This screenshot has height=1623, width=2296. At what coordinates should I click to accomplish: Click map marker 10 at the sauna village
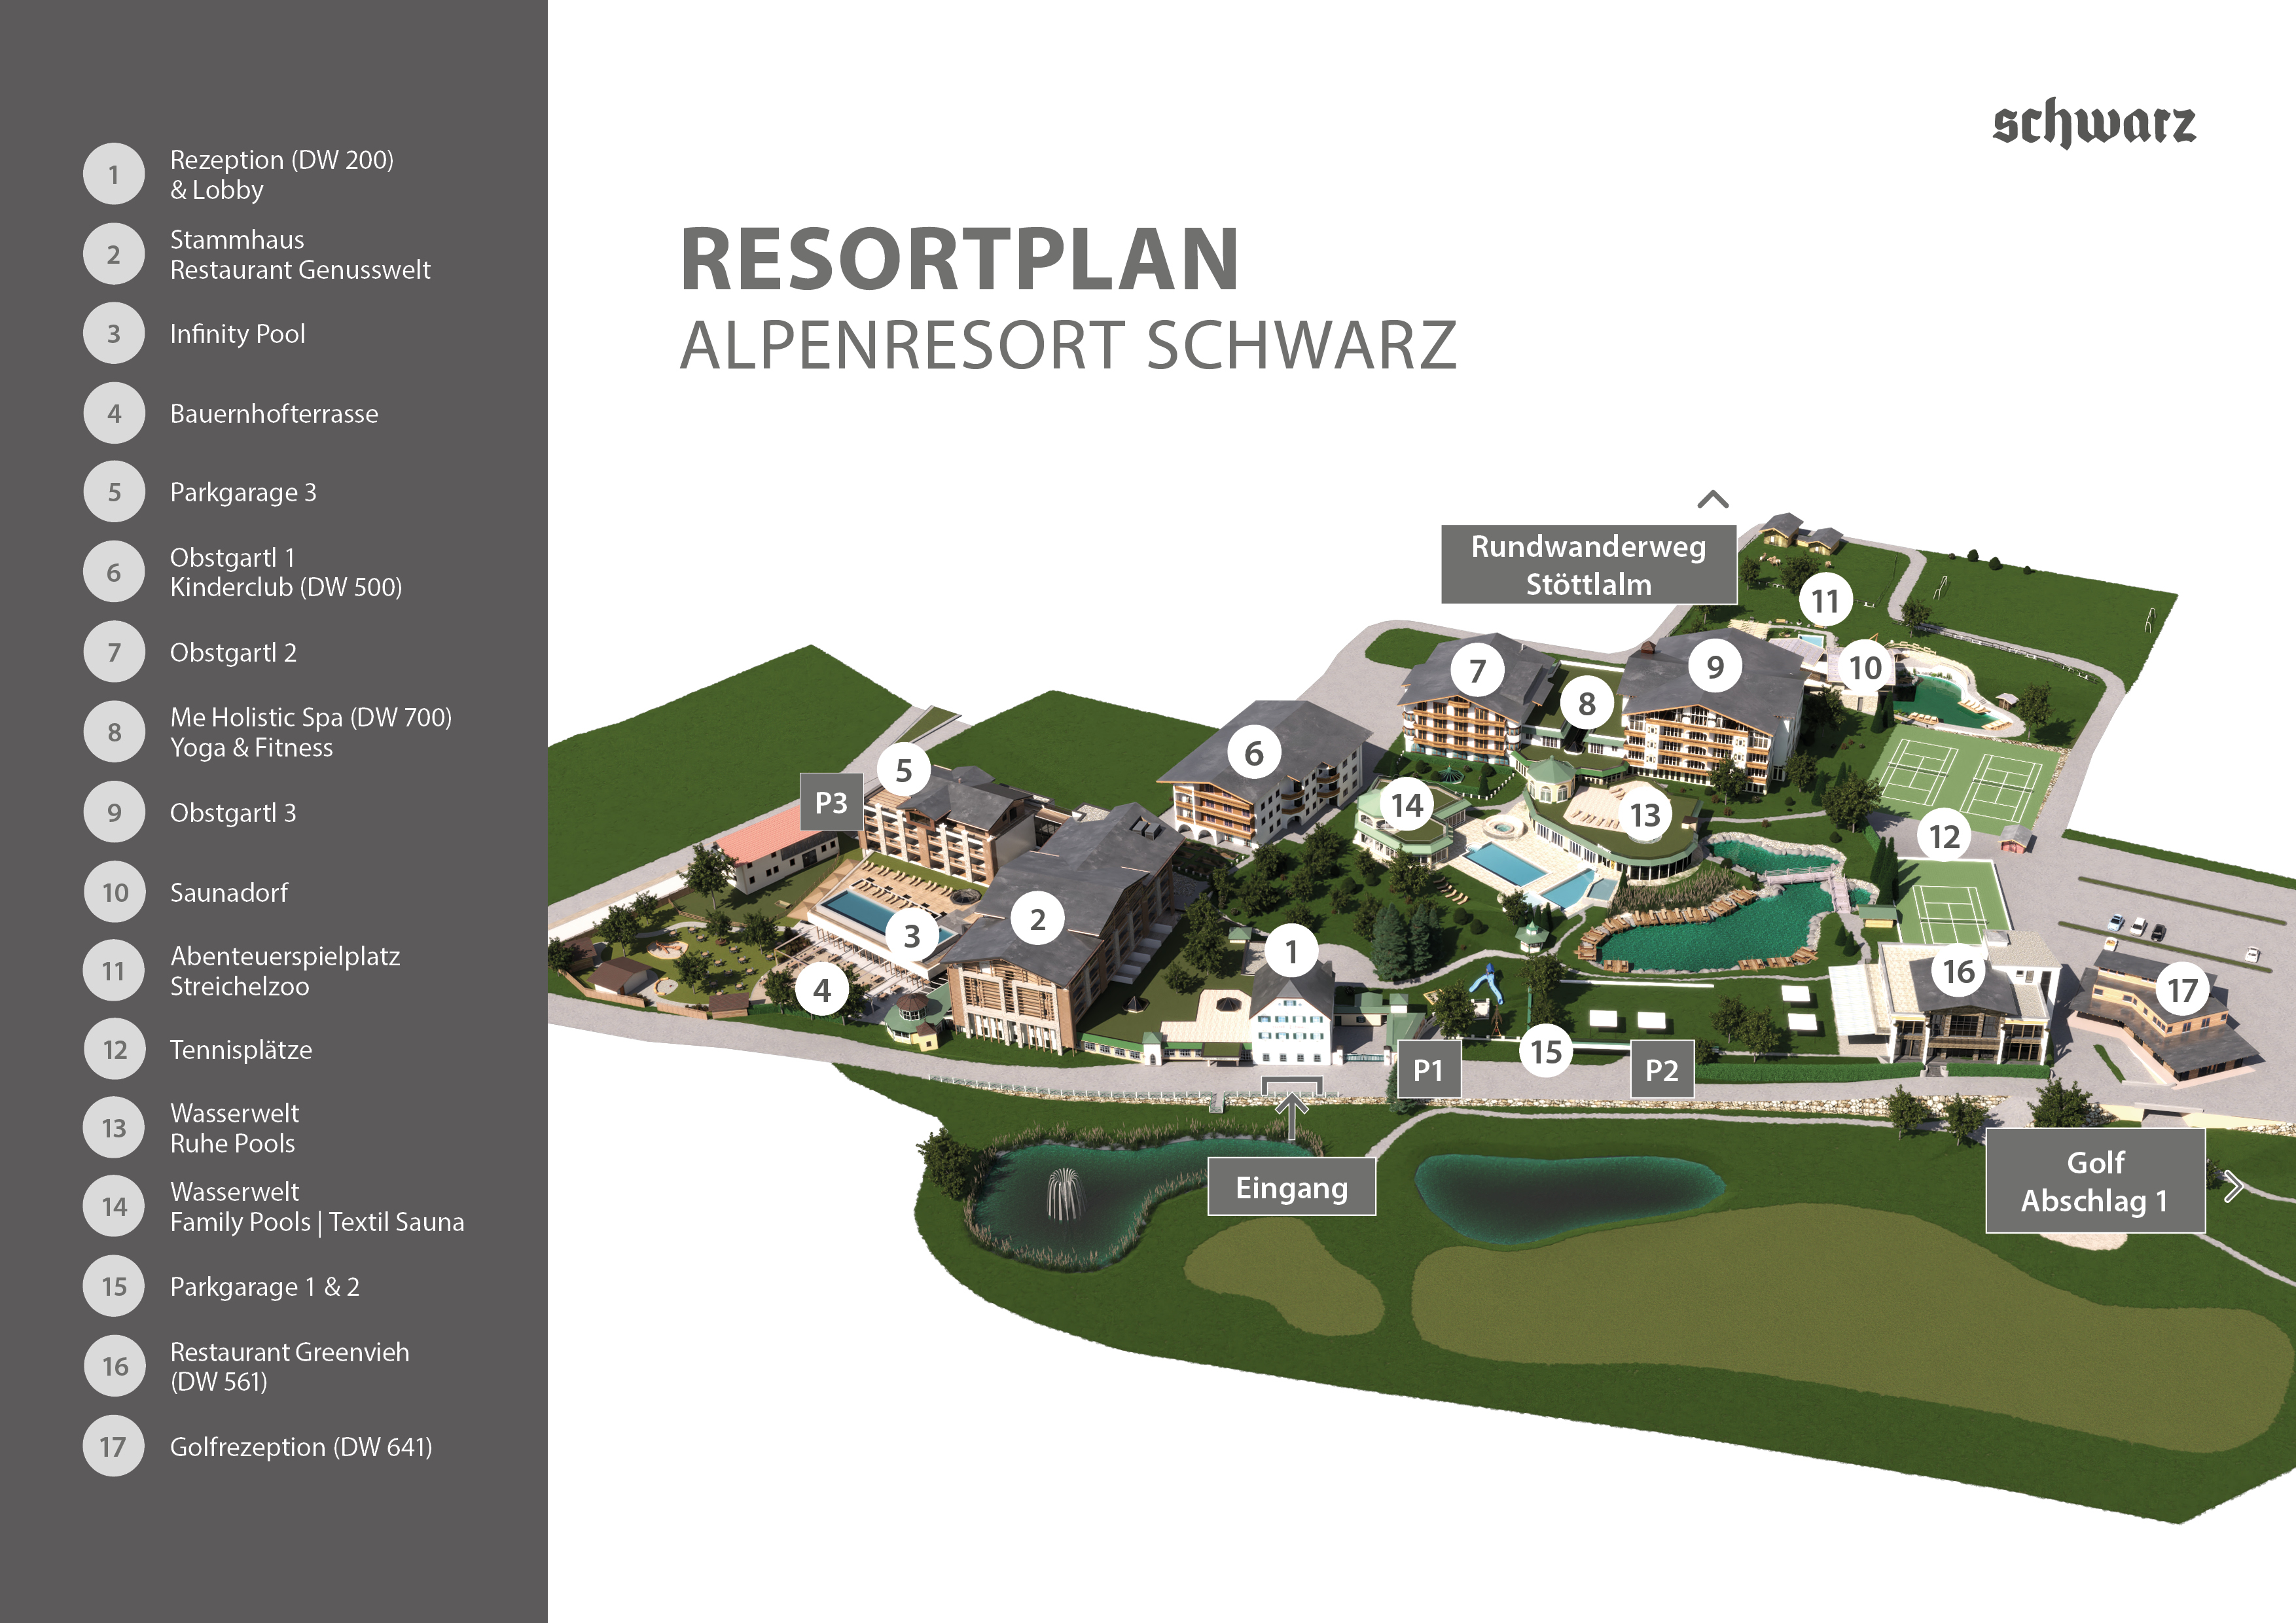1865,667
